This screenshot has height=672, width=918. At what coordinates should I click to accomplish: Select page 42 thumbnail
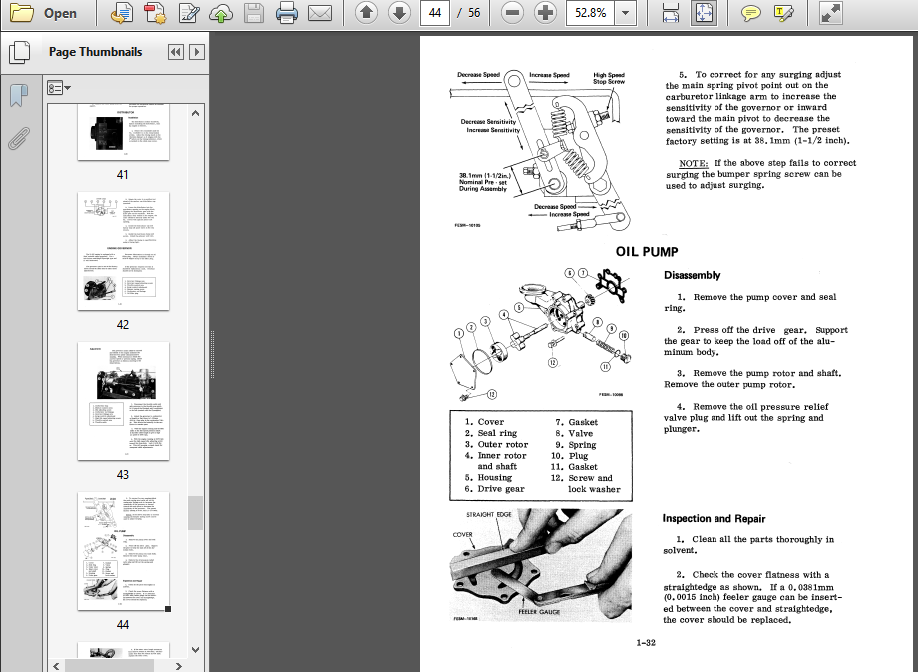pyautogui.click(x=123, y=251)
